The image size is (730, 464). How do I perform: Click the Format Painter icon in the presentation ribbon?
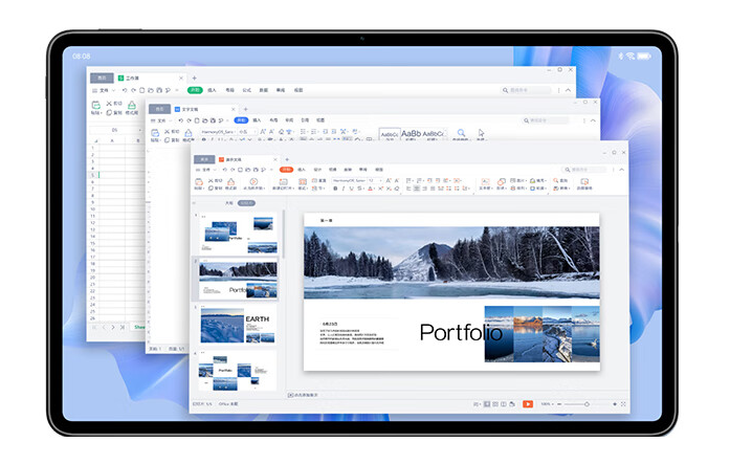point(231,181)
